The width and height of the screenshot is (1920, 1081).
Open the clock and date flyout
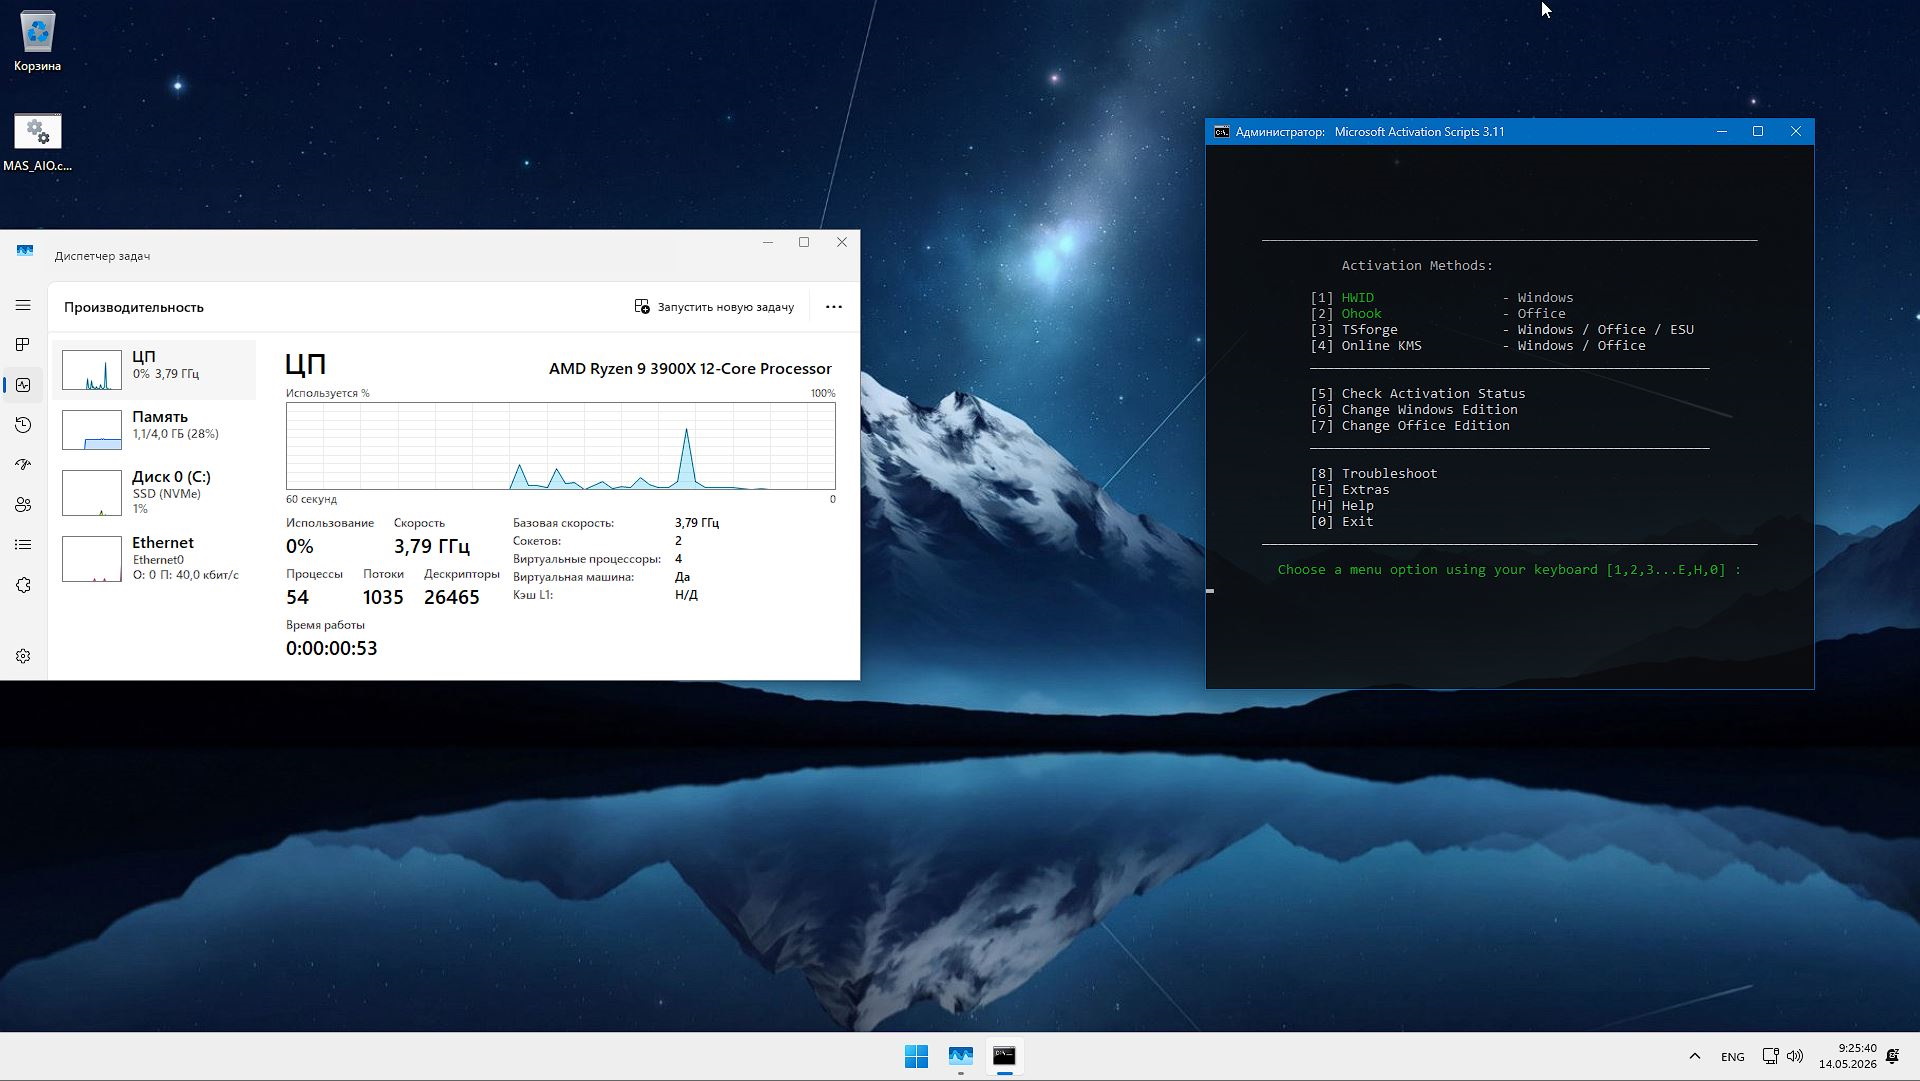click(x=1847, y=1056)
